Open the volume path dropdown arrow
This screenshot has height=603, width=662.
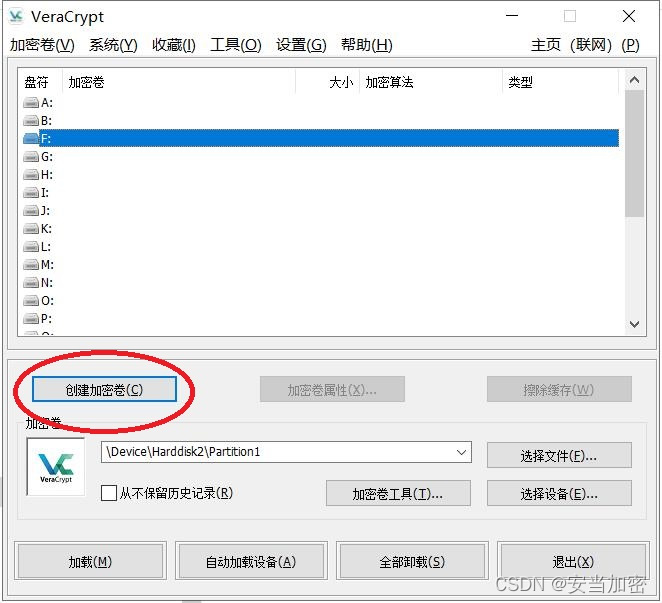click(461, 452)
